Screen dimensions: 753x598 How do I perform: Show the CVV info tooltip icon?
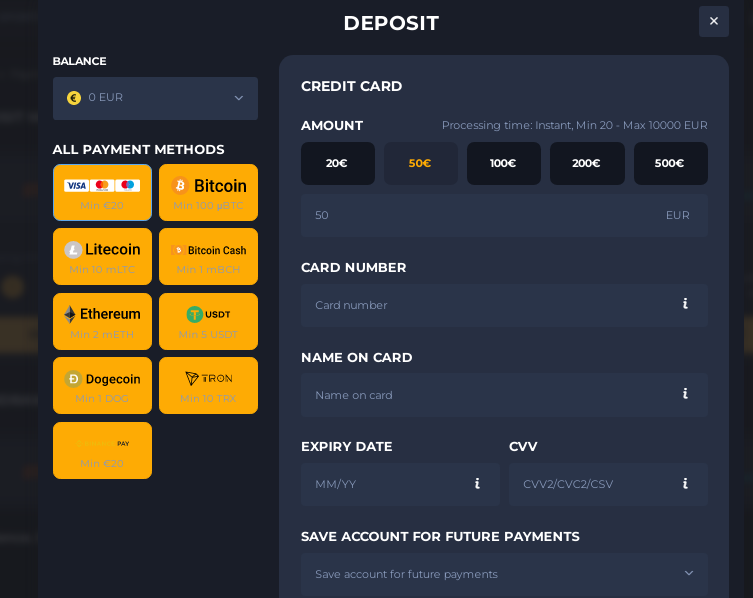[685, 484]
